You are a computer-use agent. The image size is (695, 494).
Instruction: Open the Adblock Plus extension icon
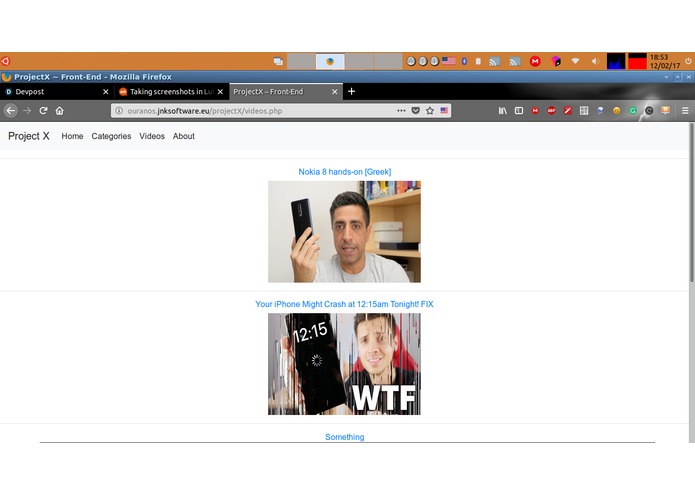551,111
